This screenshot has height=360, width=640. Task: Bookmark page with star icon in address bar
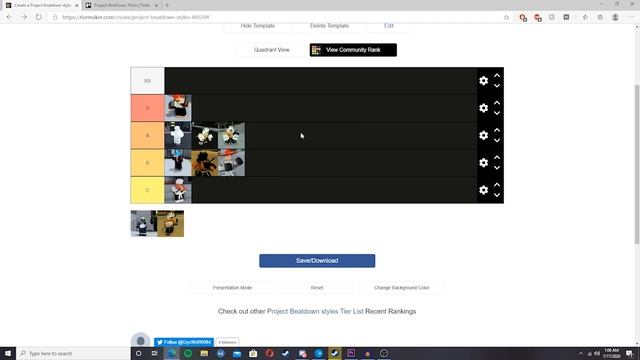[507, 17]
